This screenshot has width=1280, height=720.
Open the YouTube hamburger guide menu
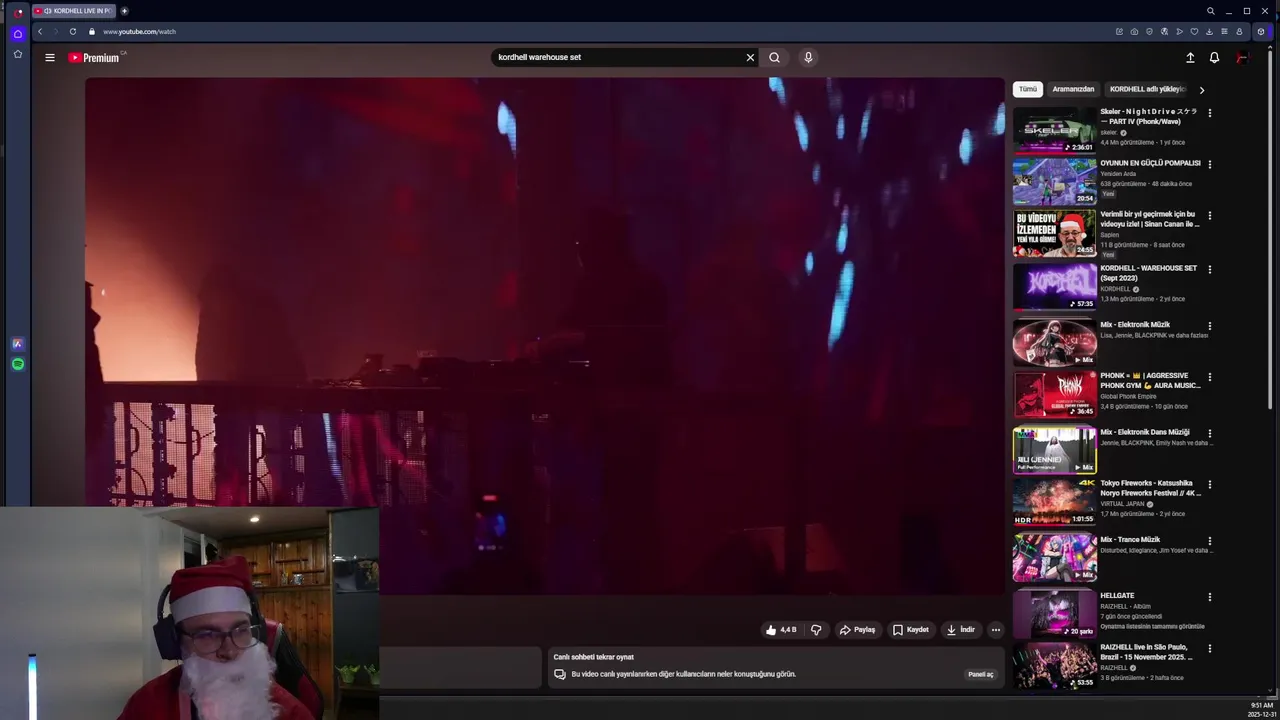(x=49, y=58)
